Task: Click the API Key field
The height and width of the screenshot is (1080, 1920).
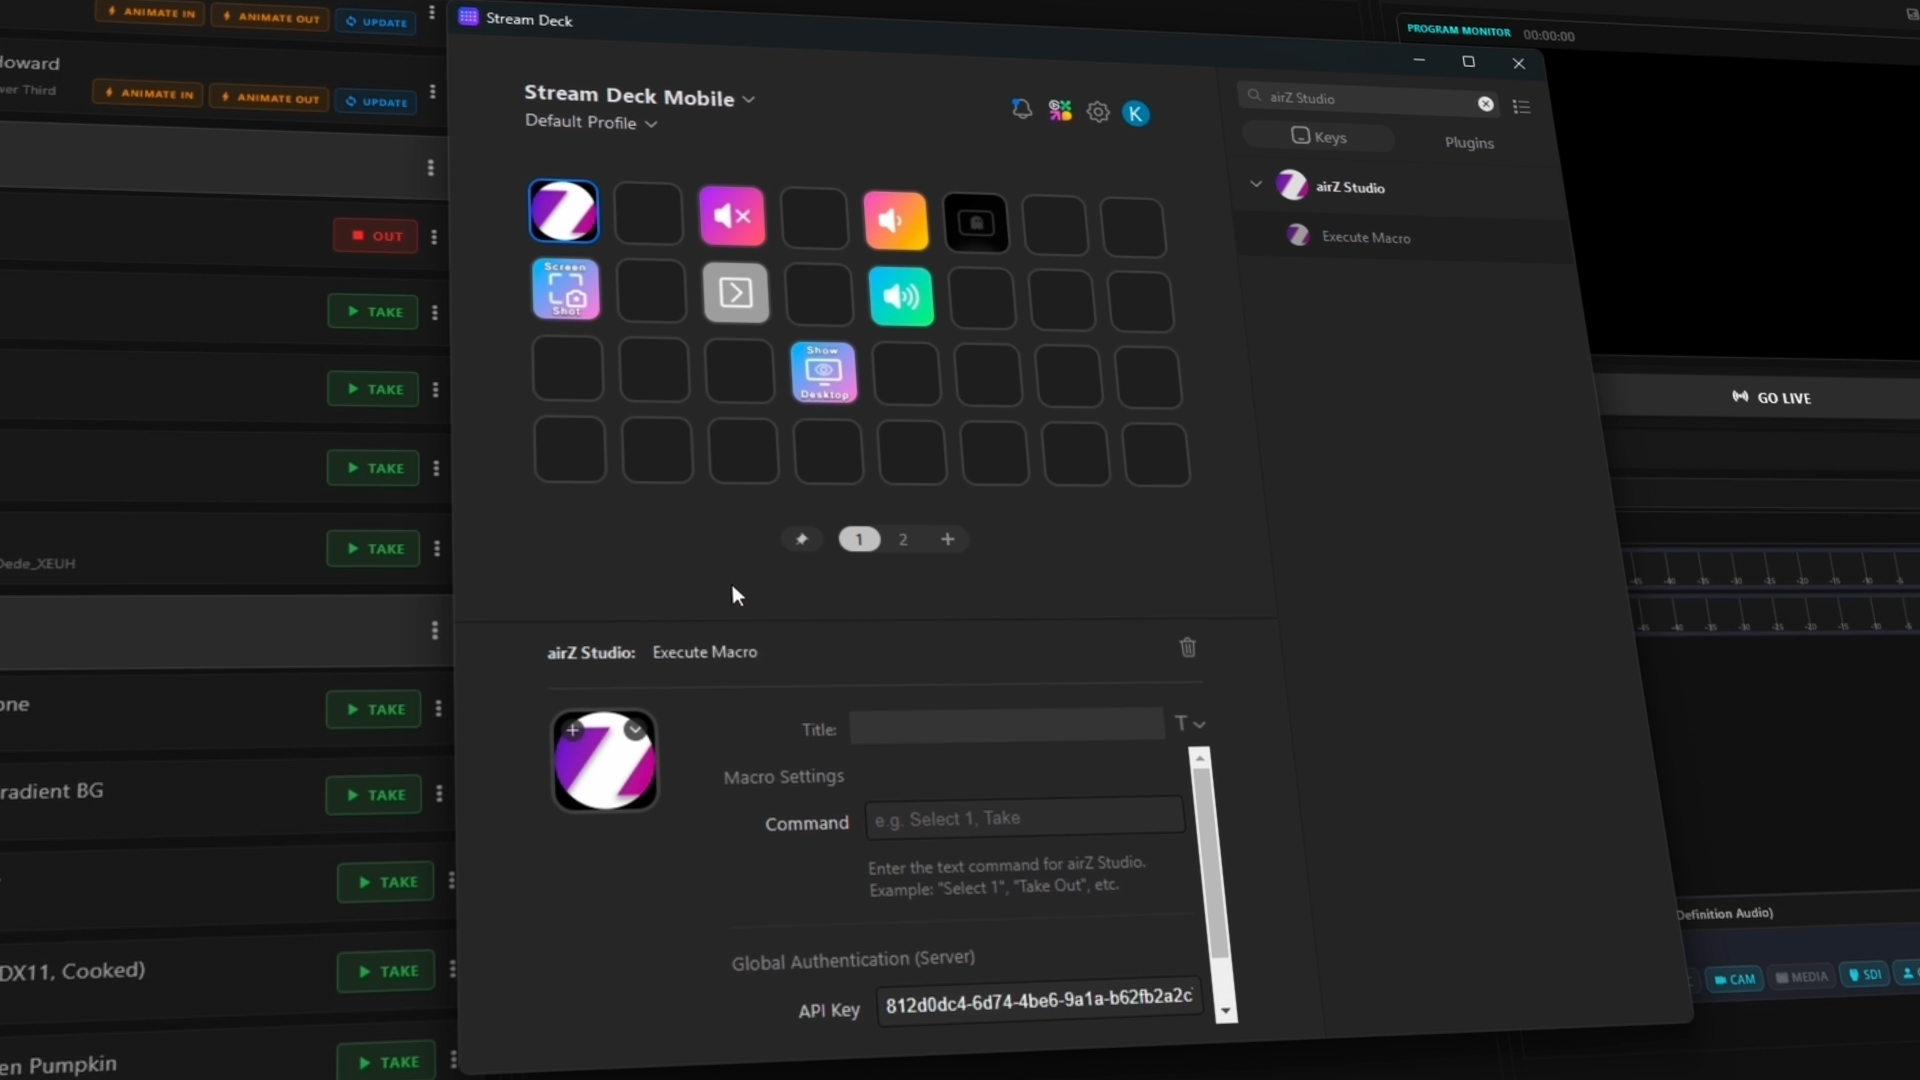Action: coord(1039,1002)
